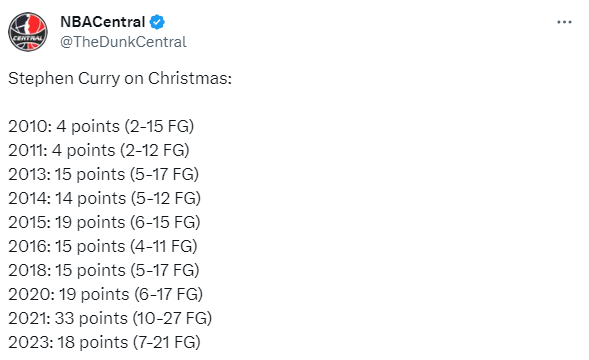Select the 2020: 19 points line
Screen dimensions: 589x360
pos(106,295)
